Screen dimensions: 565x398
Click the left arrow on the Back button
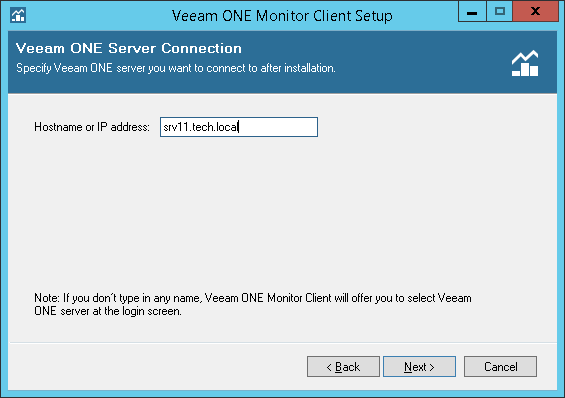pyautogui.click(x=329, y=367)
